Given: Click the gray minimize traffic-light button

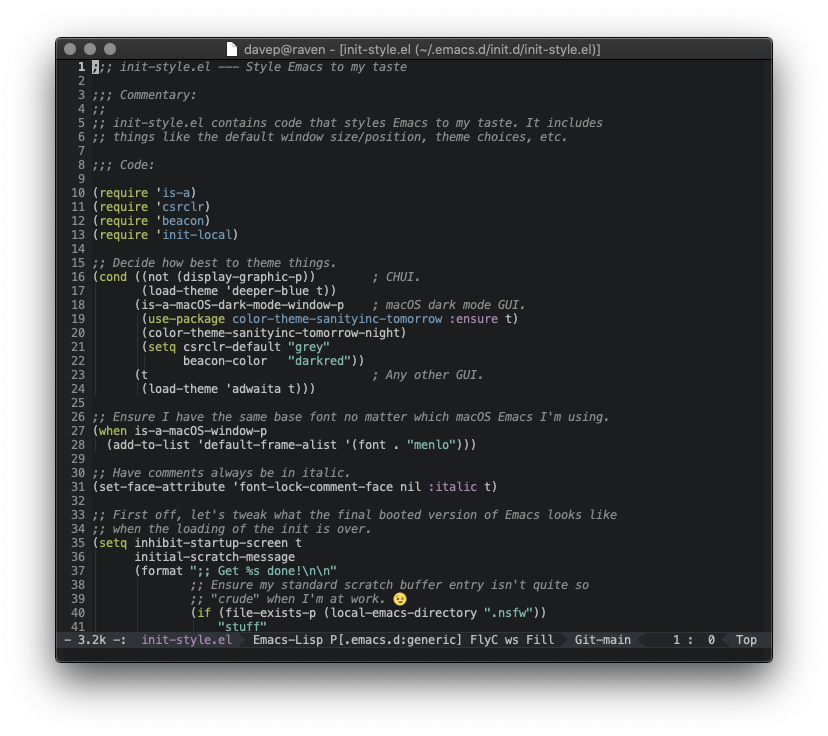Looking at the screenshot, I should (x=90, y=49).
